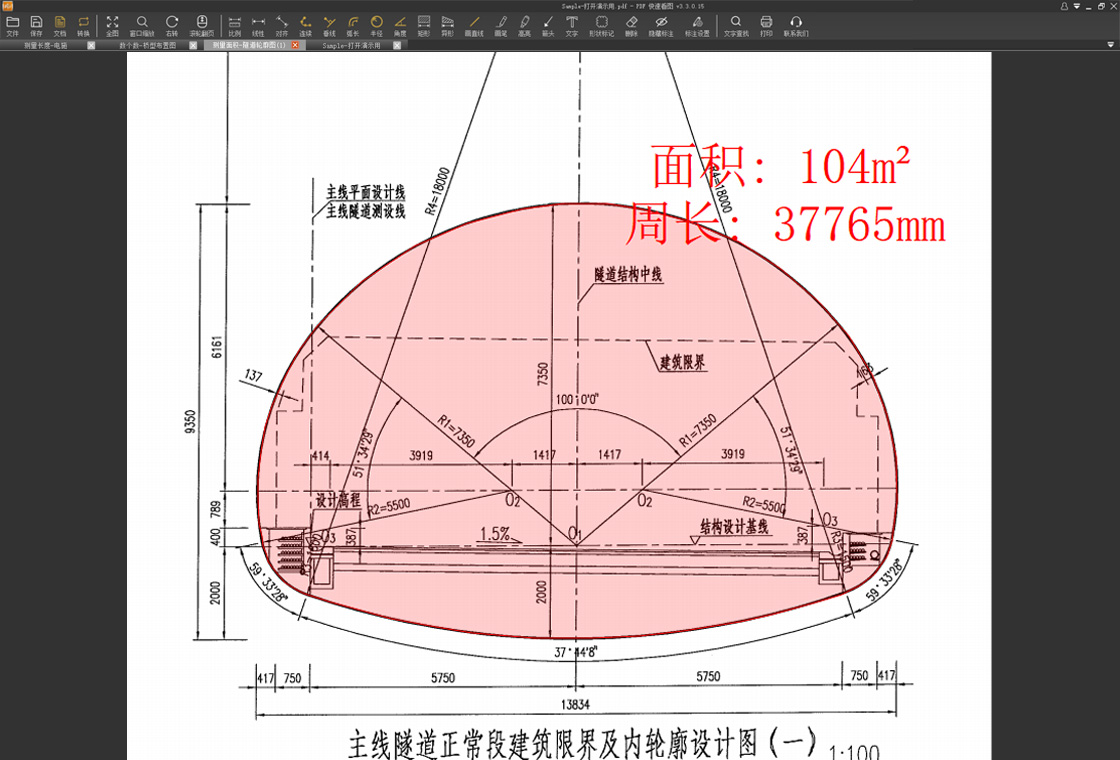Screen dimensions: 1120x760
Task: Open the 文字查找 (Text search) tool
Action: click(x=736, y=26)
